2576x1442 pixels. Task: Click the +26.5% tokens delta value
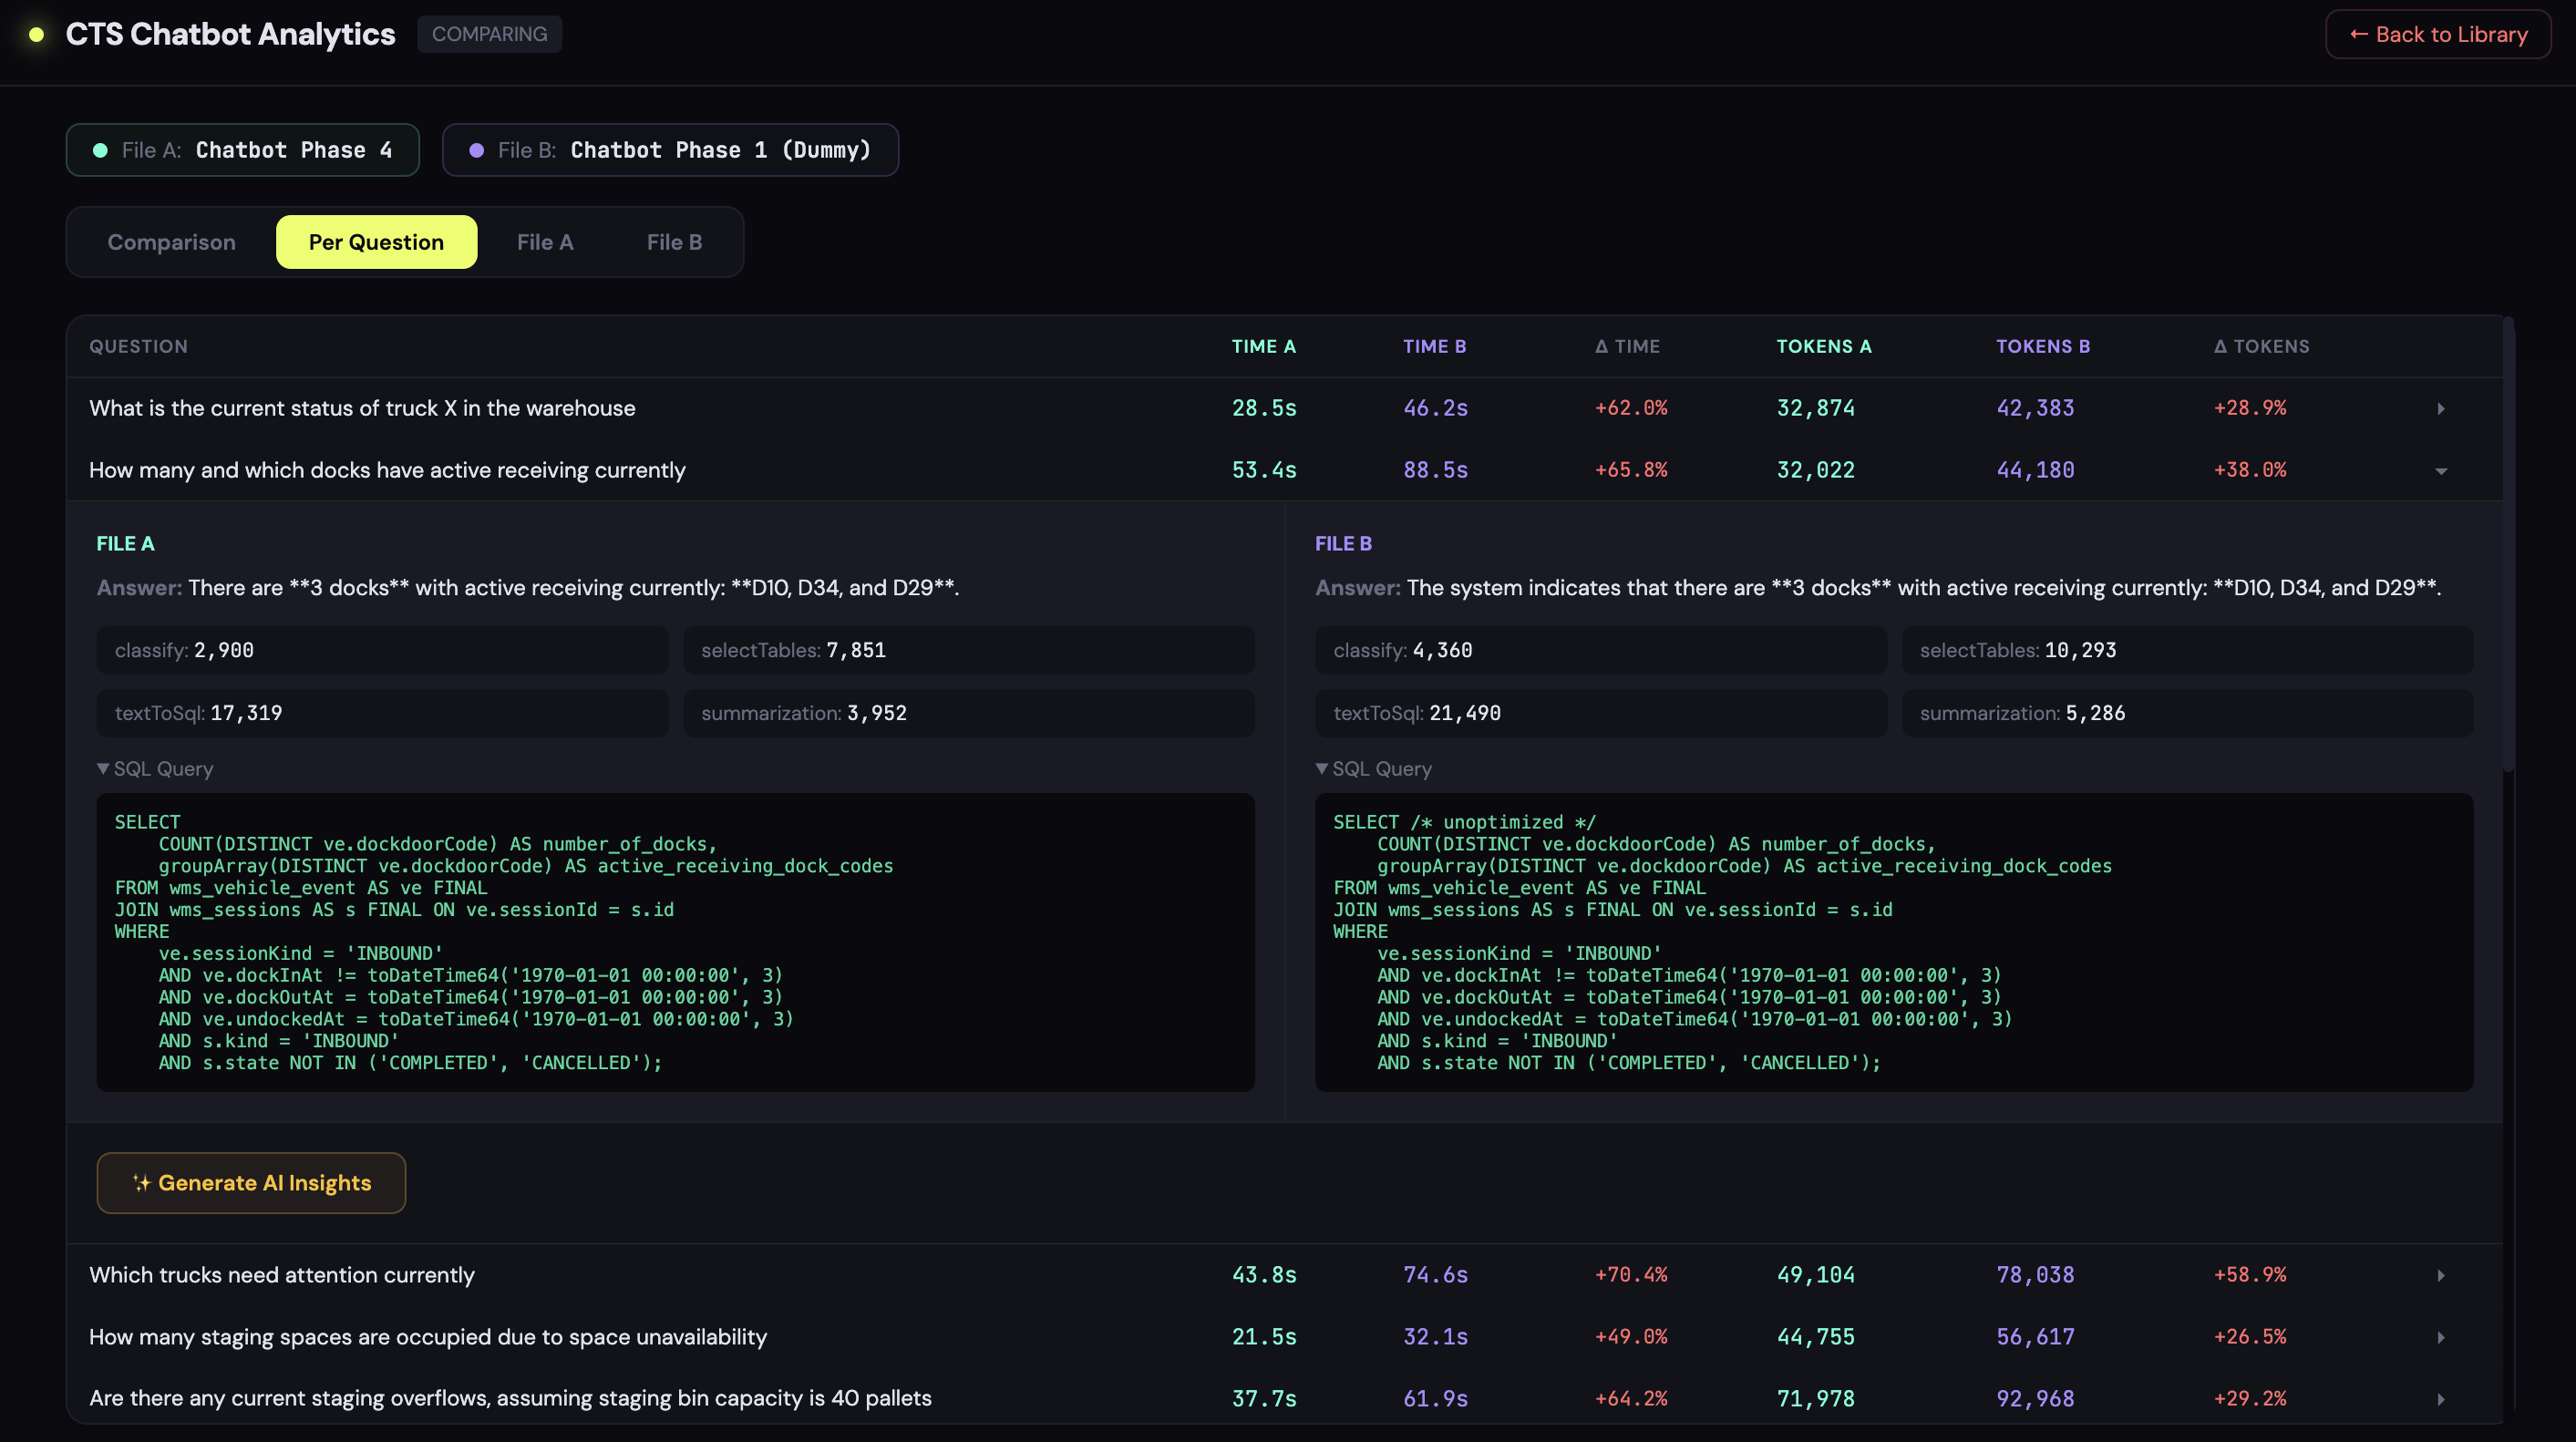click(2250, 1337)
